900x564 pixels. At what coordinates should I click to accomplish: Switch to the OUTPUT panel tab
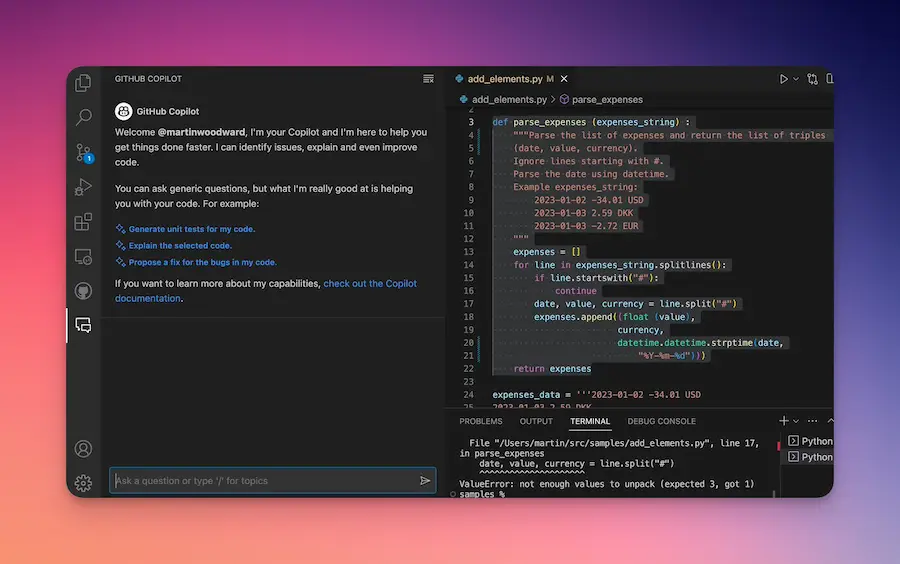click(x=536, y=421)
